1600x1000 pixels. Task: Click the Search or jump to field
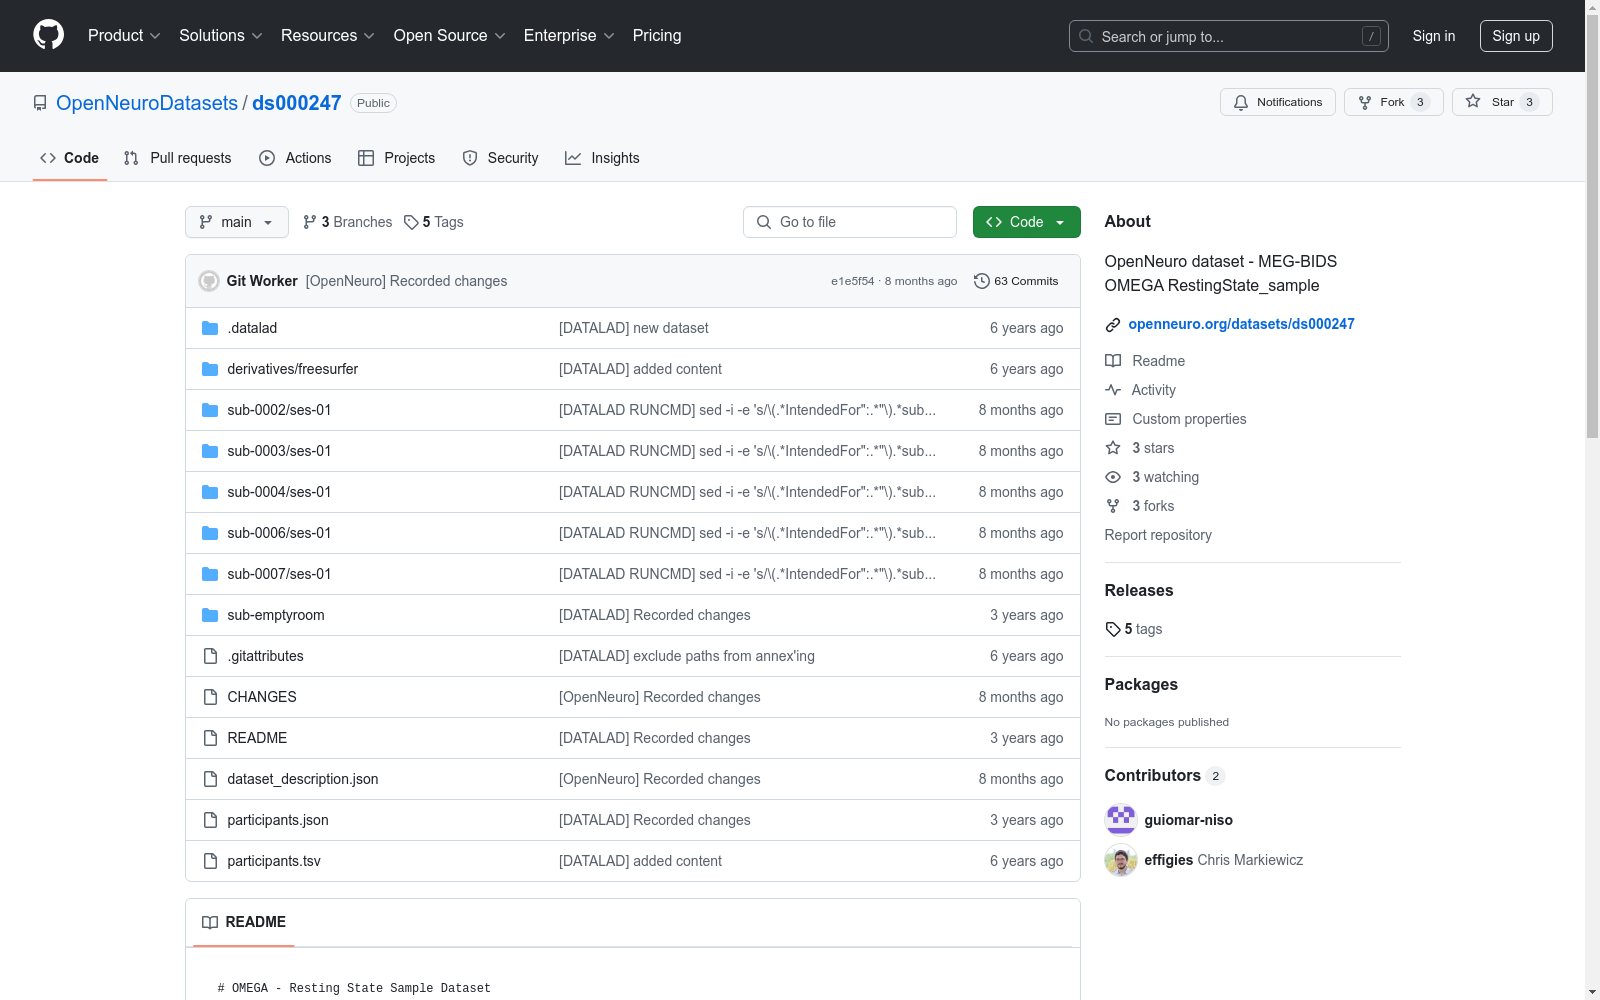click(x=1229, y=36)
